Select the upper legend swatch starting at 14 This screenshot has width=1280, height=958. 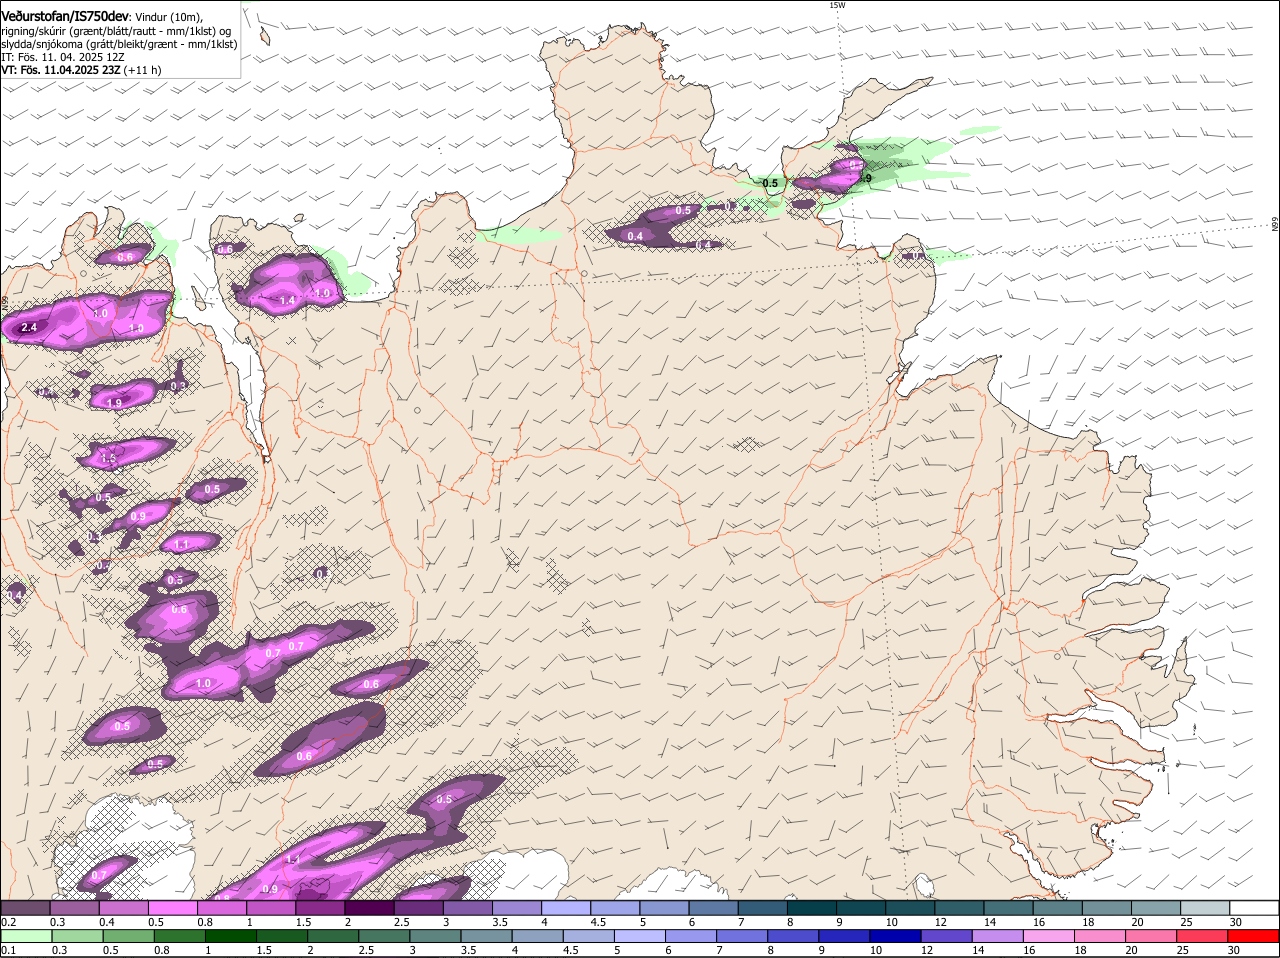[1007, 908]
